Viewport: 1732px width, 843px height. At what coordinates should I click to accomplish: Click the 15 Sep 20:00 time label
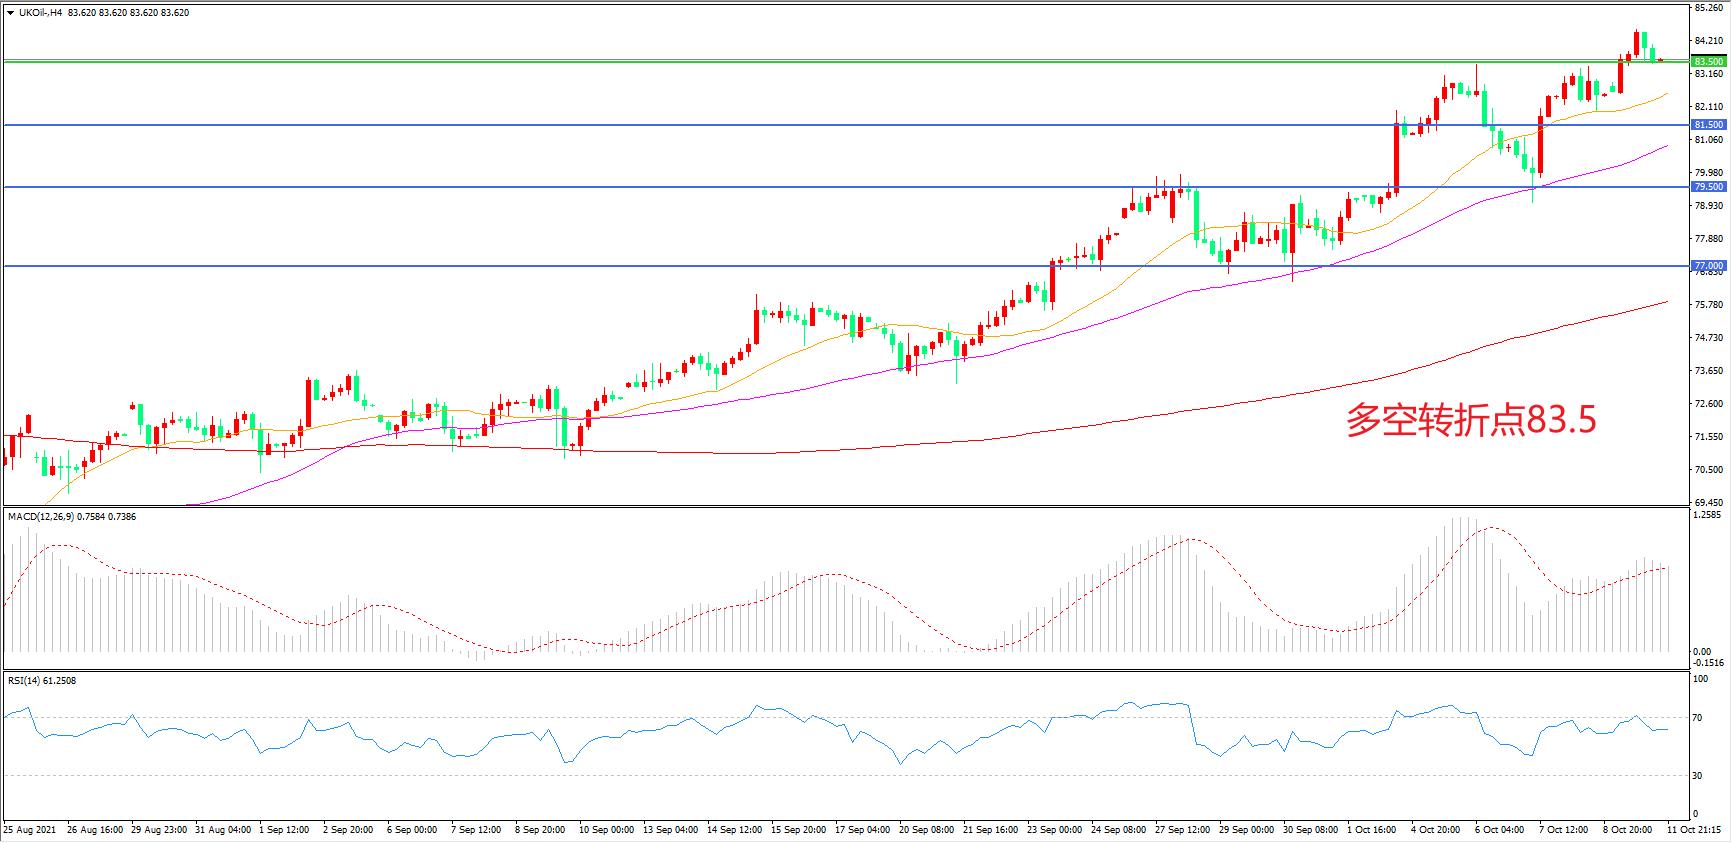798,830
